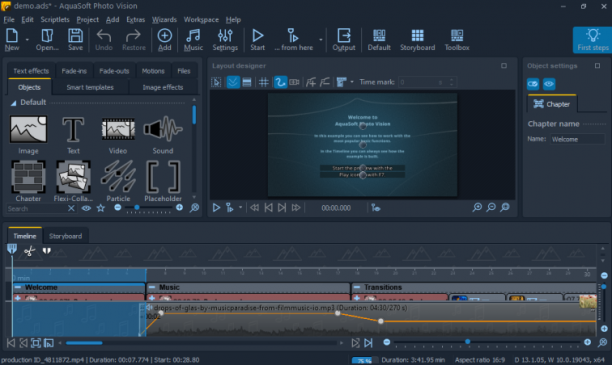Save the project using Save icon

pyautogui.click(x=75, y=39)
